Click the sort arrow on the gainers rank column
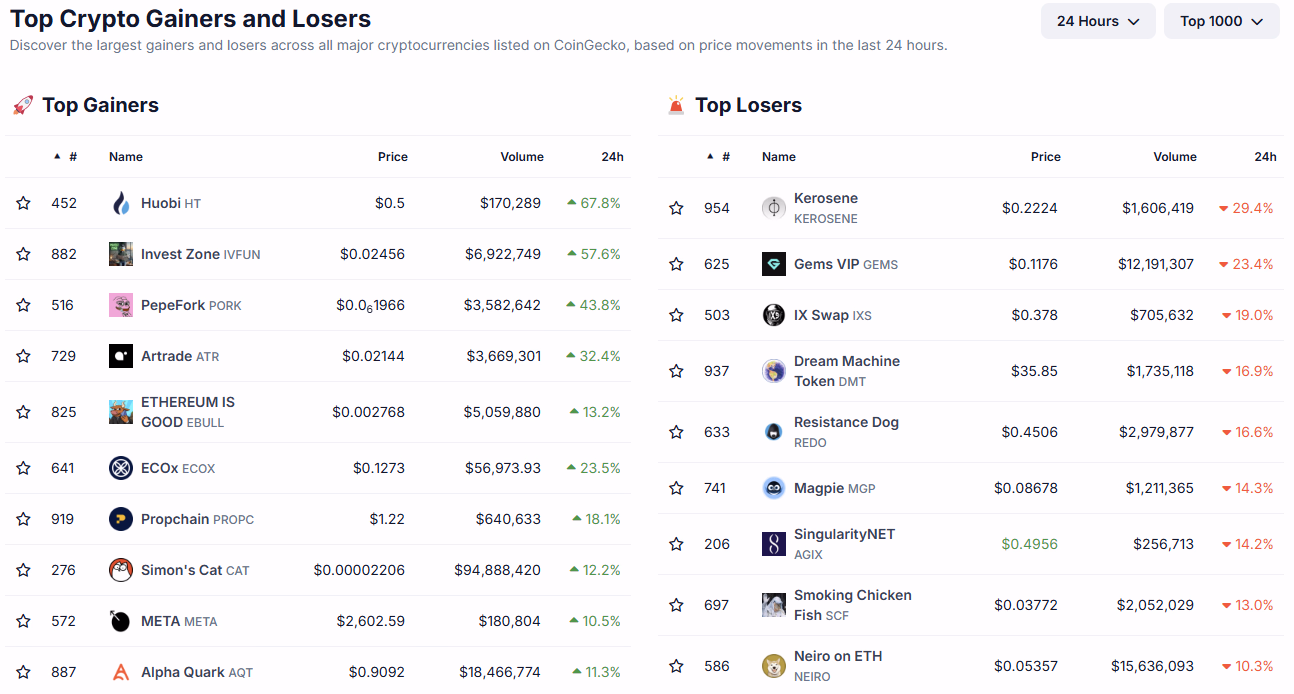 pos(57,156)
